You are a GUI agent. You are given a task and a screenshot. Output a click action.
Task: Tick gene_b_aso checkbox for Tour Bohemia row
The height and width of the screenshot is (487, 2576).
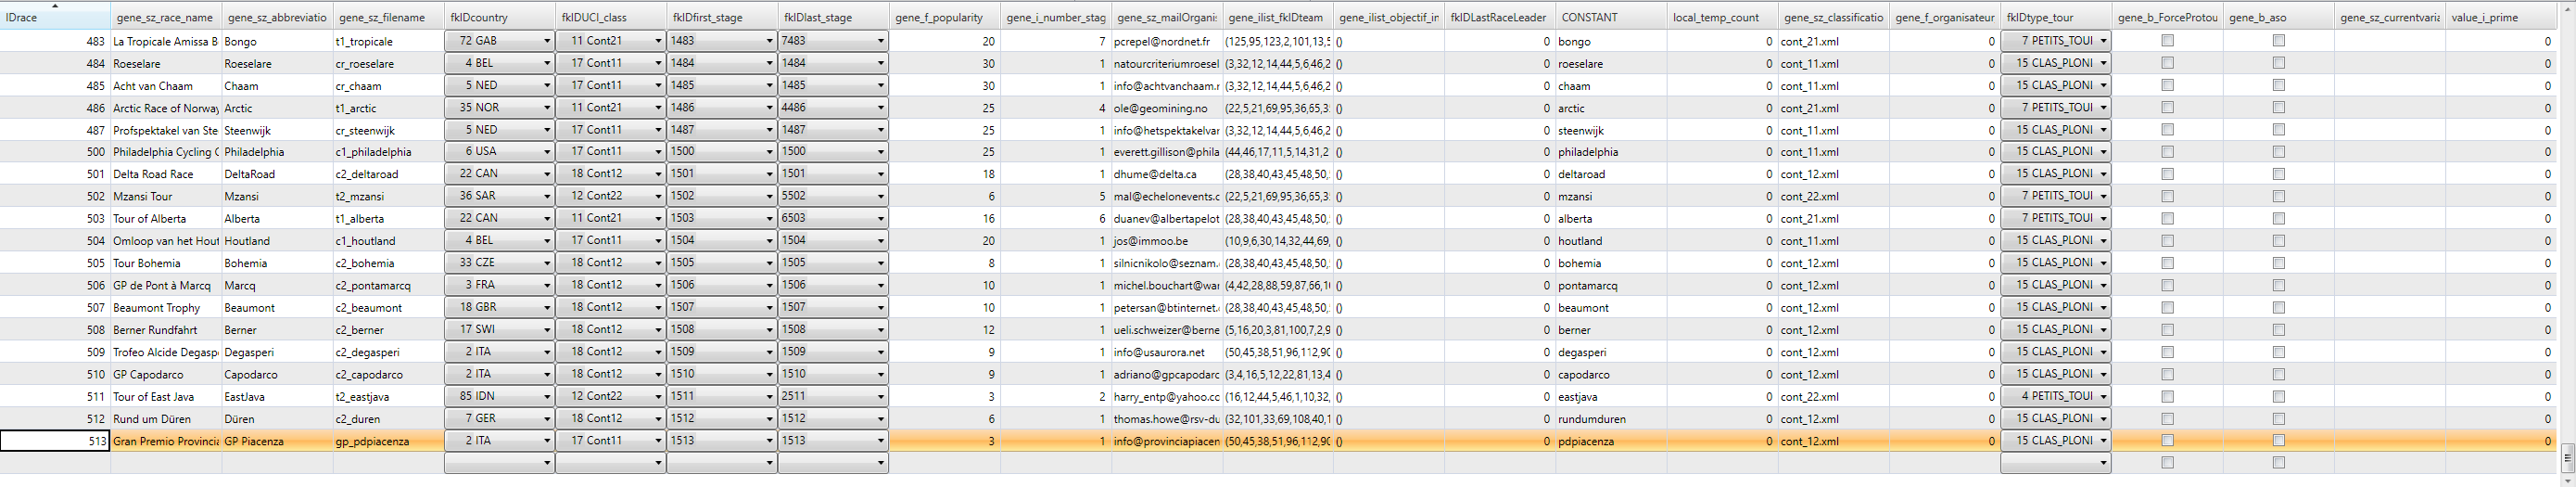pos(2278,262)
